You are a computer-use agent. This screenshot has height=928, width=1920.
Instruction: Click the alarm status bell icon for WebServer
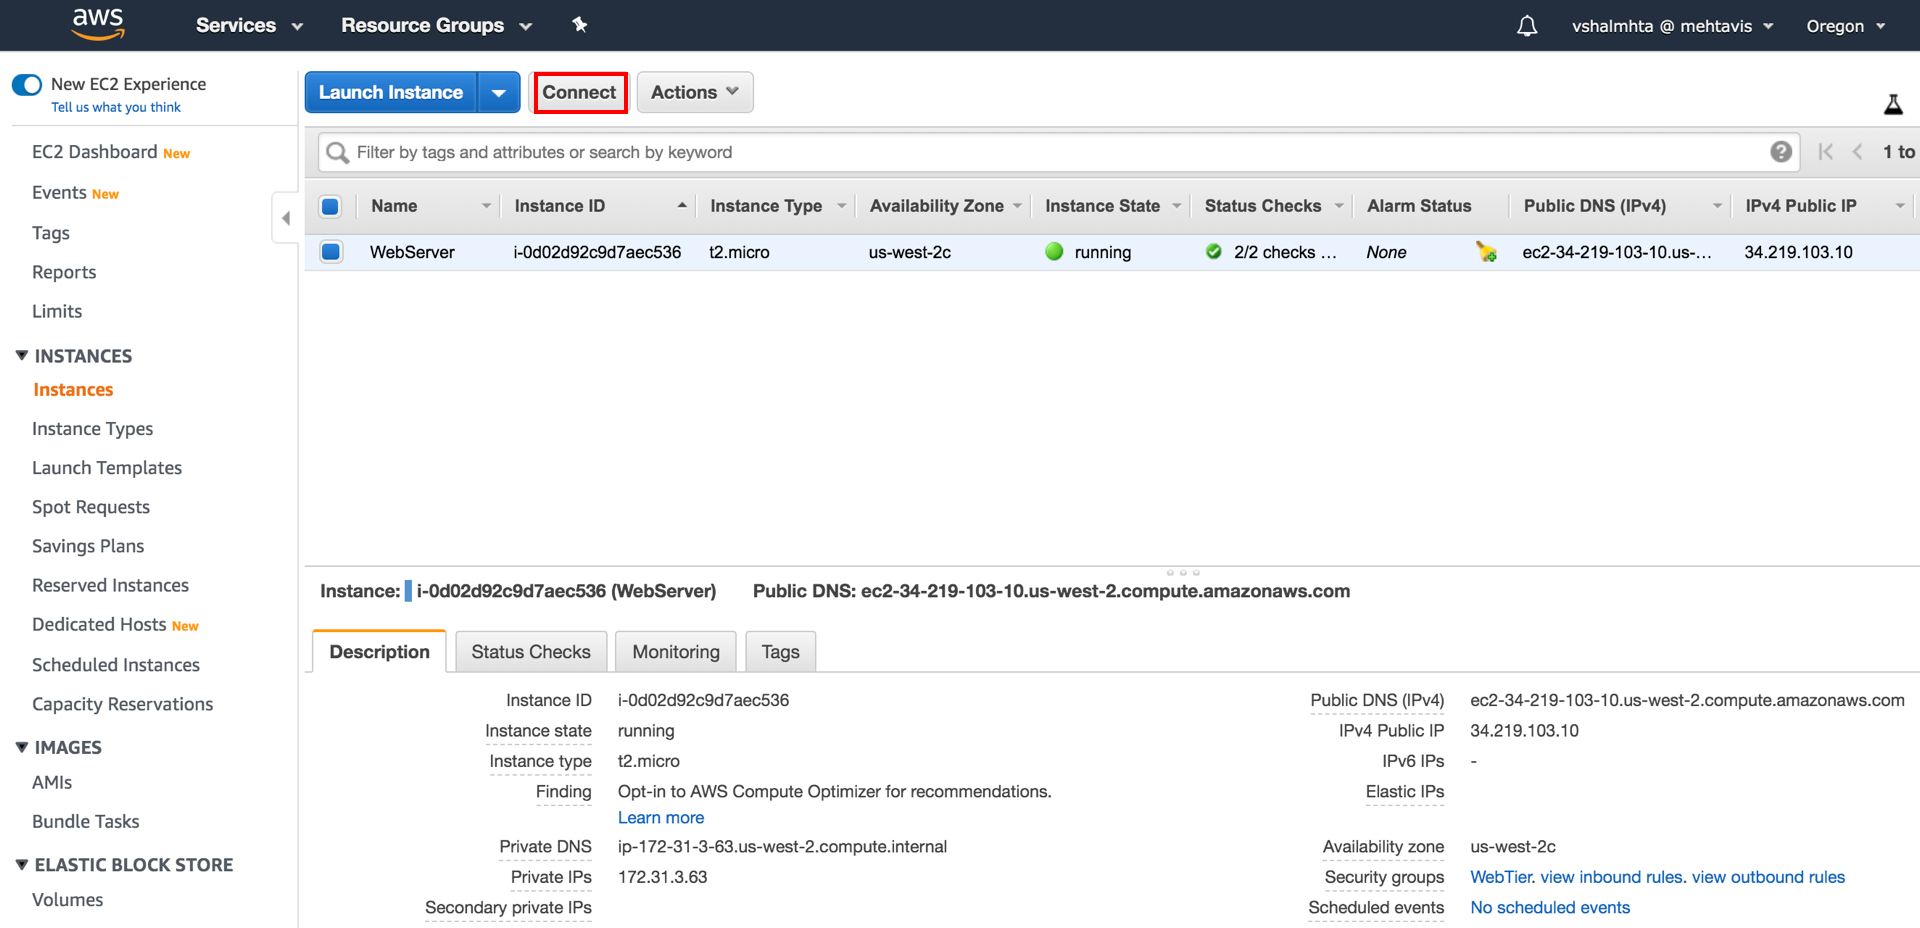pos(1486,252)
